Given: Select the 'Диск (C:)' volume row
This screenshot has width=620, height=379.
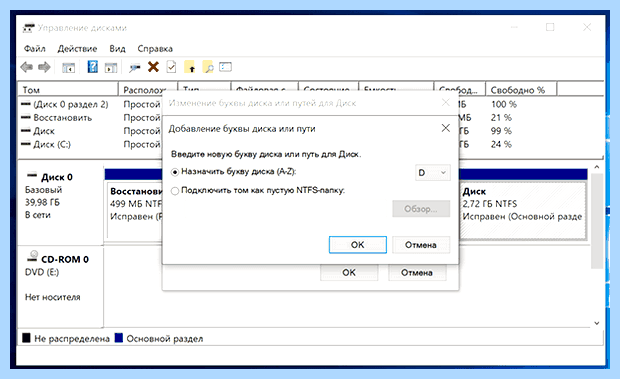Looking at the screenshot, I should pos(52,144).
